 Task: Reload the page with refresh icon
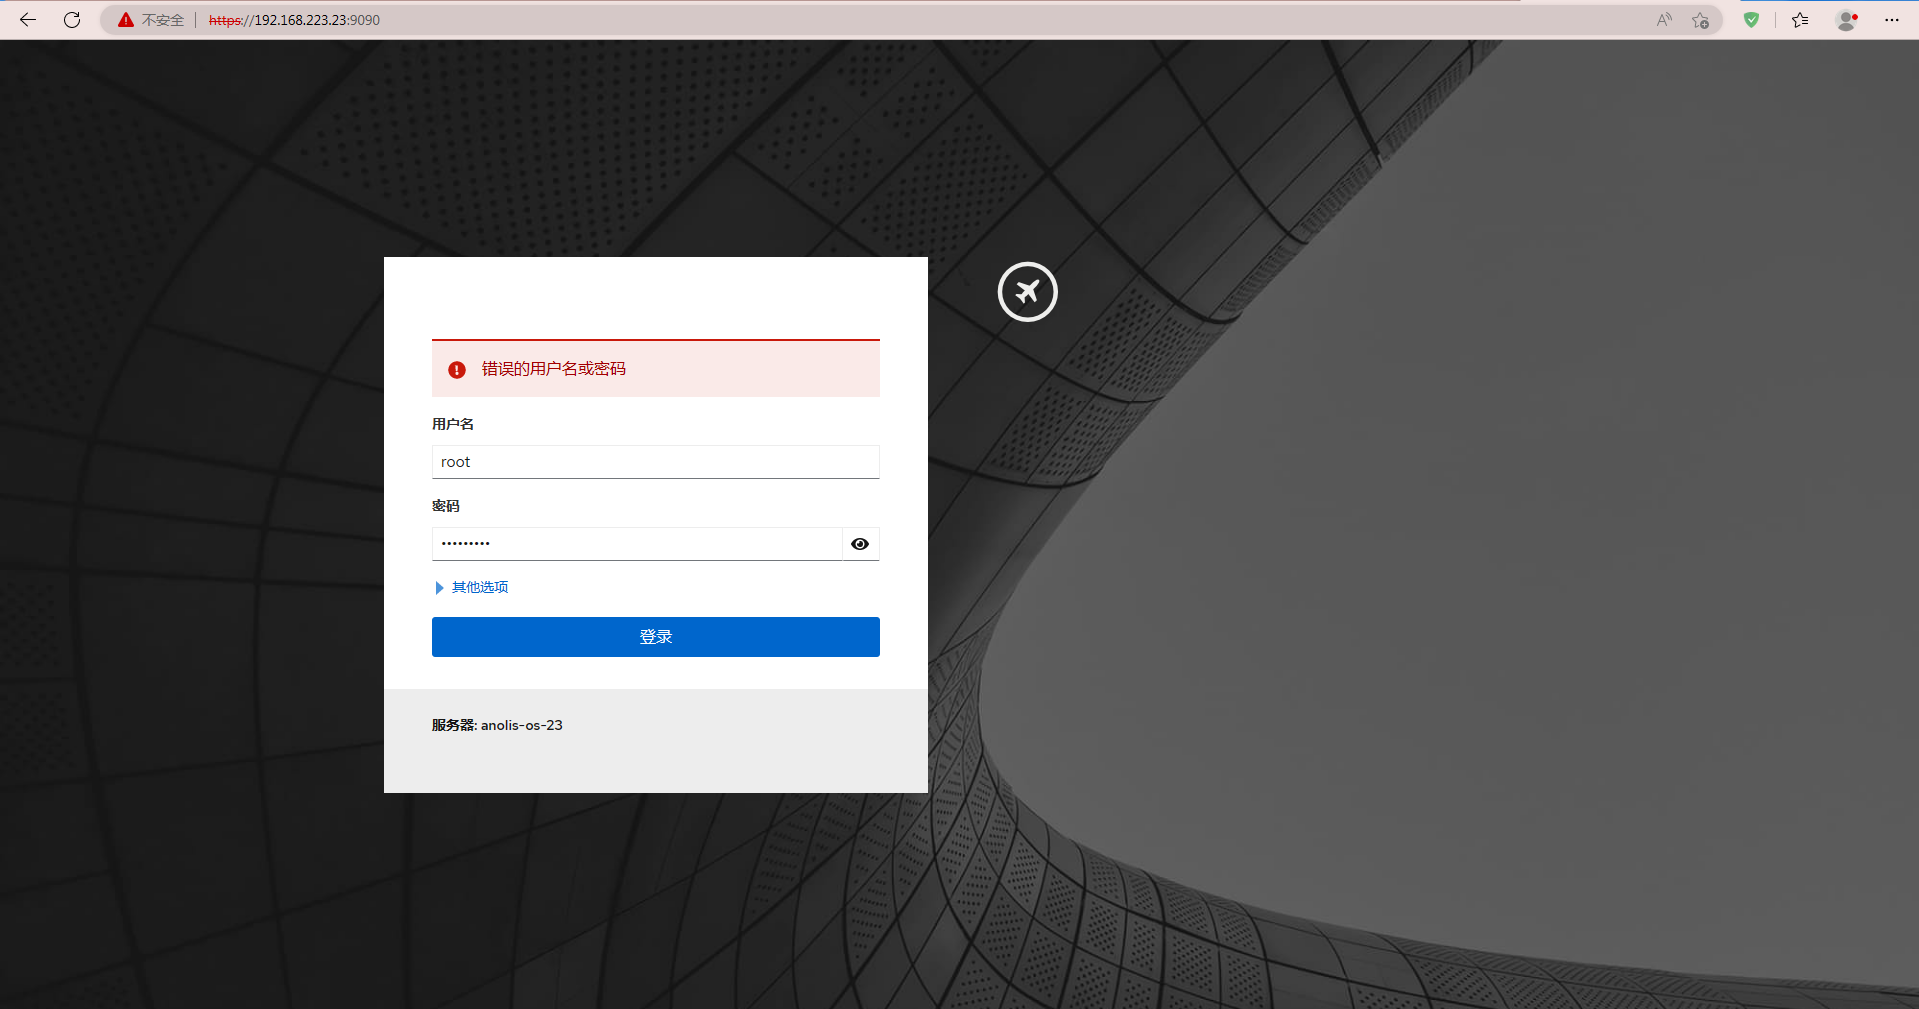tap(72, 20)
